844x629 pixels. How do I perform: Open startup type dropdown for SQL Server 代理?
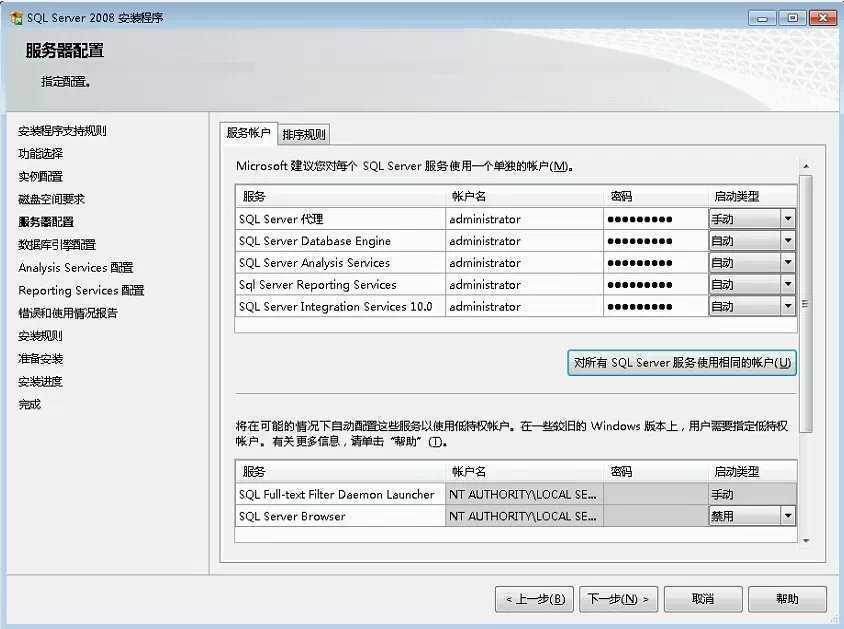787,219
